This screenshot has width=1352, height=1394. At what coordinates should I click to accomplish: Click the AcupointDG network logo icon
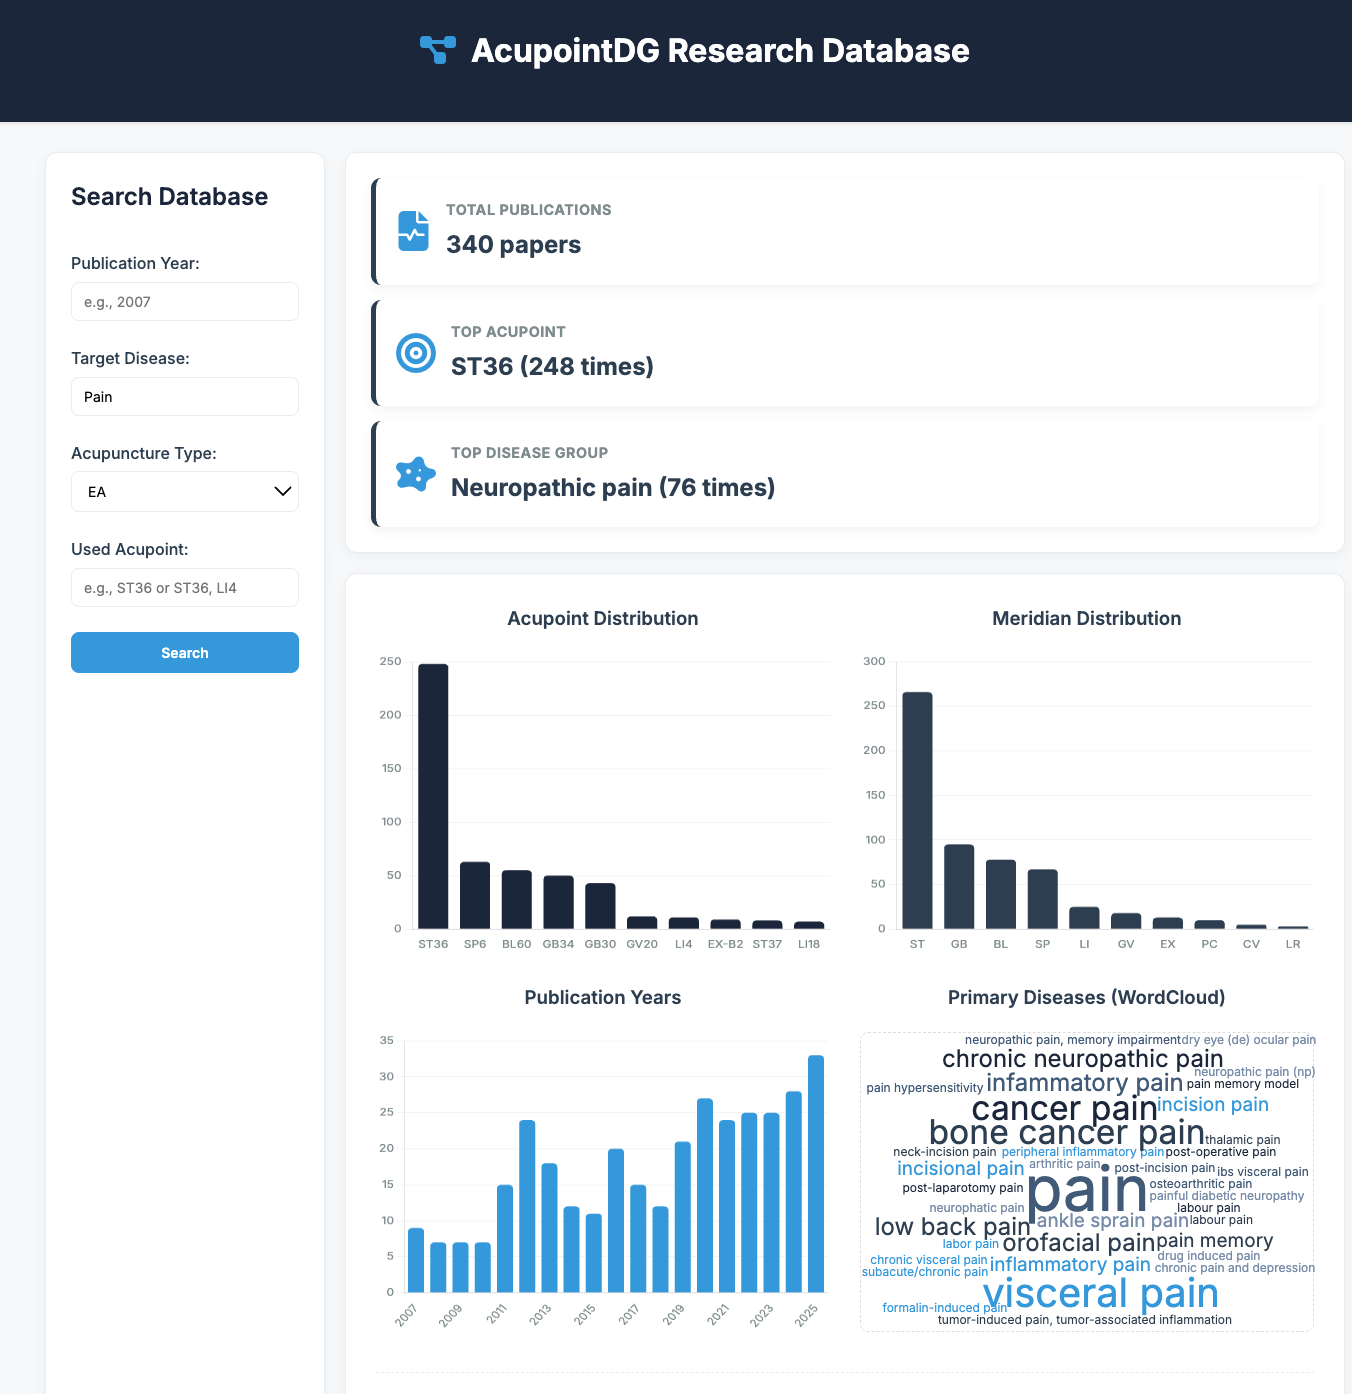[438, 50]
